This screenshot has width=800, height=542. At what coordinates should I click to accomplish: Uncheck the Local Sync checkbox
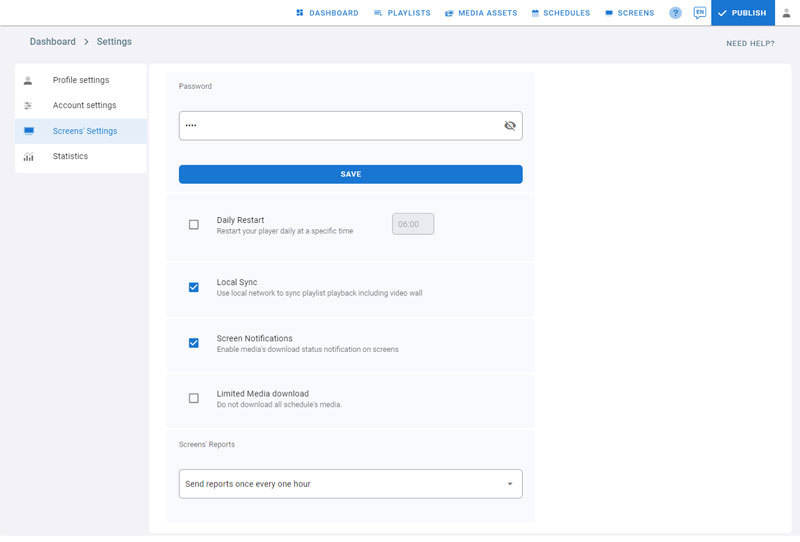tap(194, 287)
